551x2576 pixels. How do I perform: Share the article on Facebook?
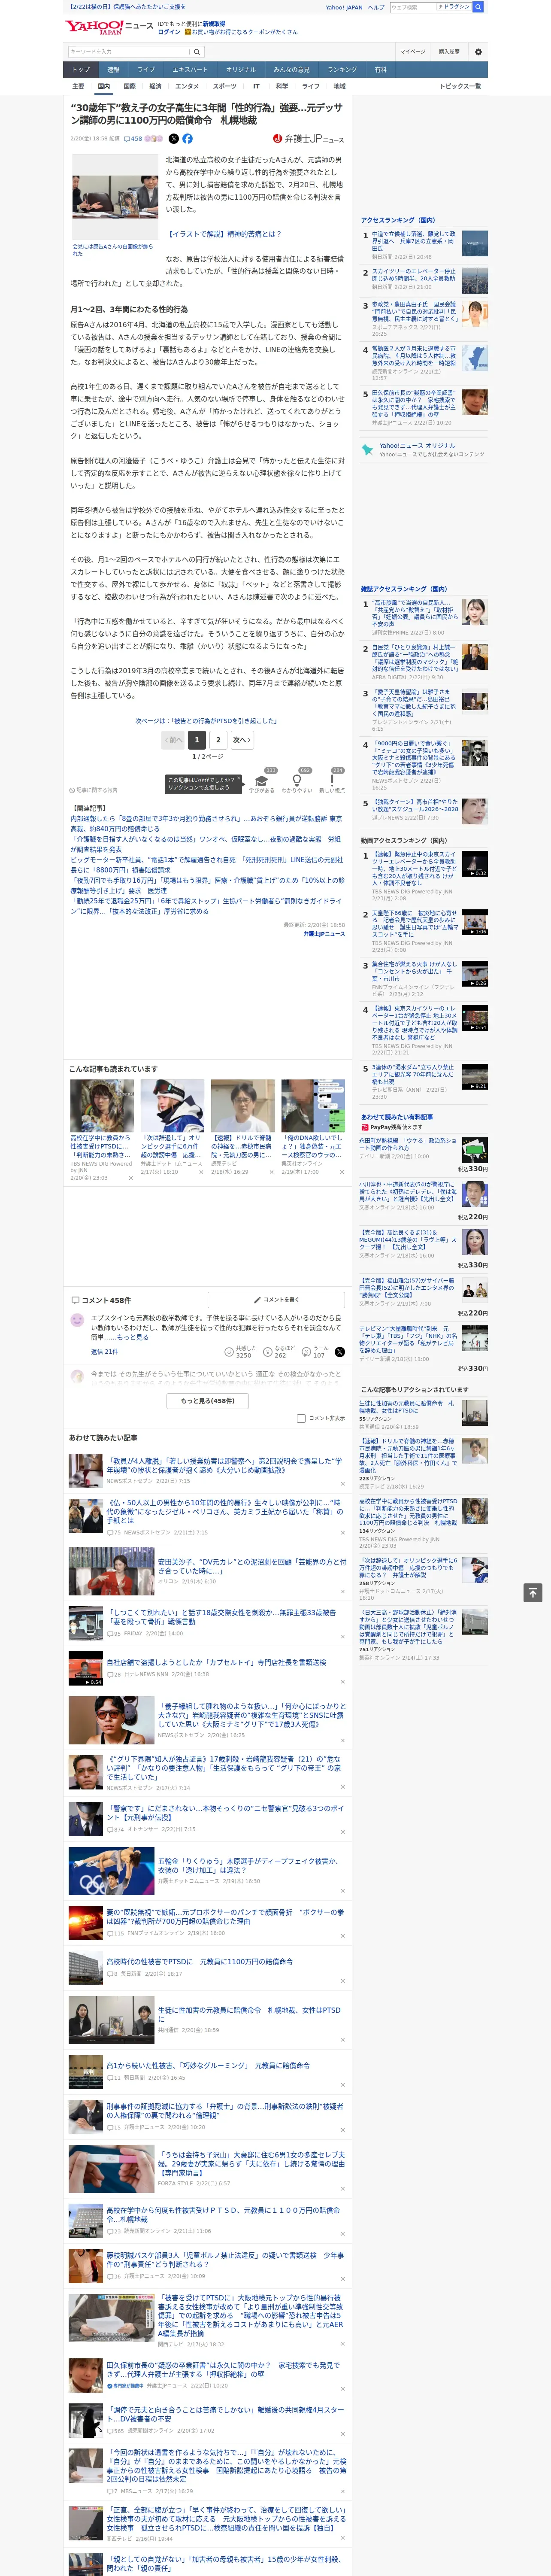point(187,139)
